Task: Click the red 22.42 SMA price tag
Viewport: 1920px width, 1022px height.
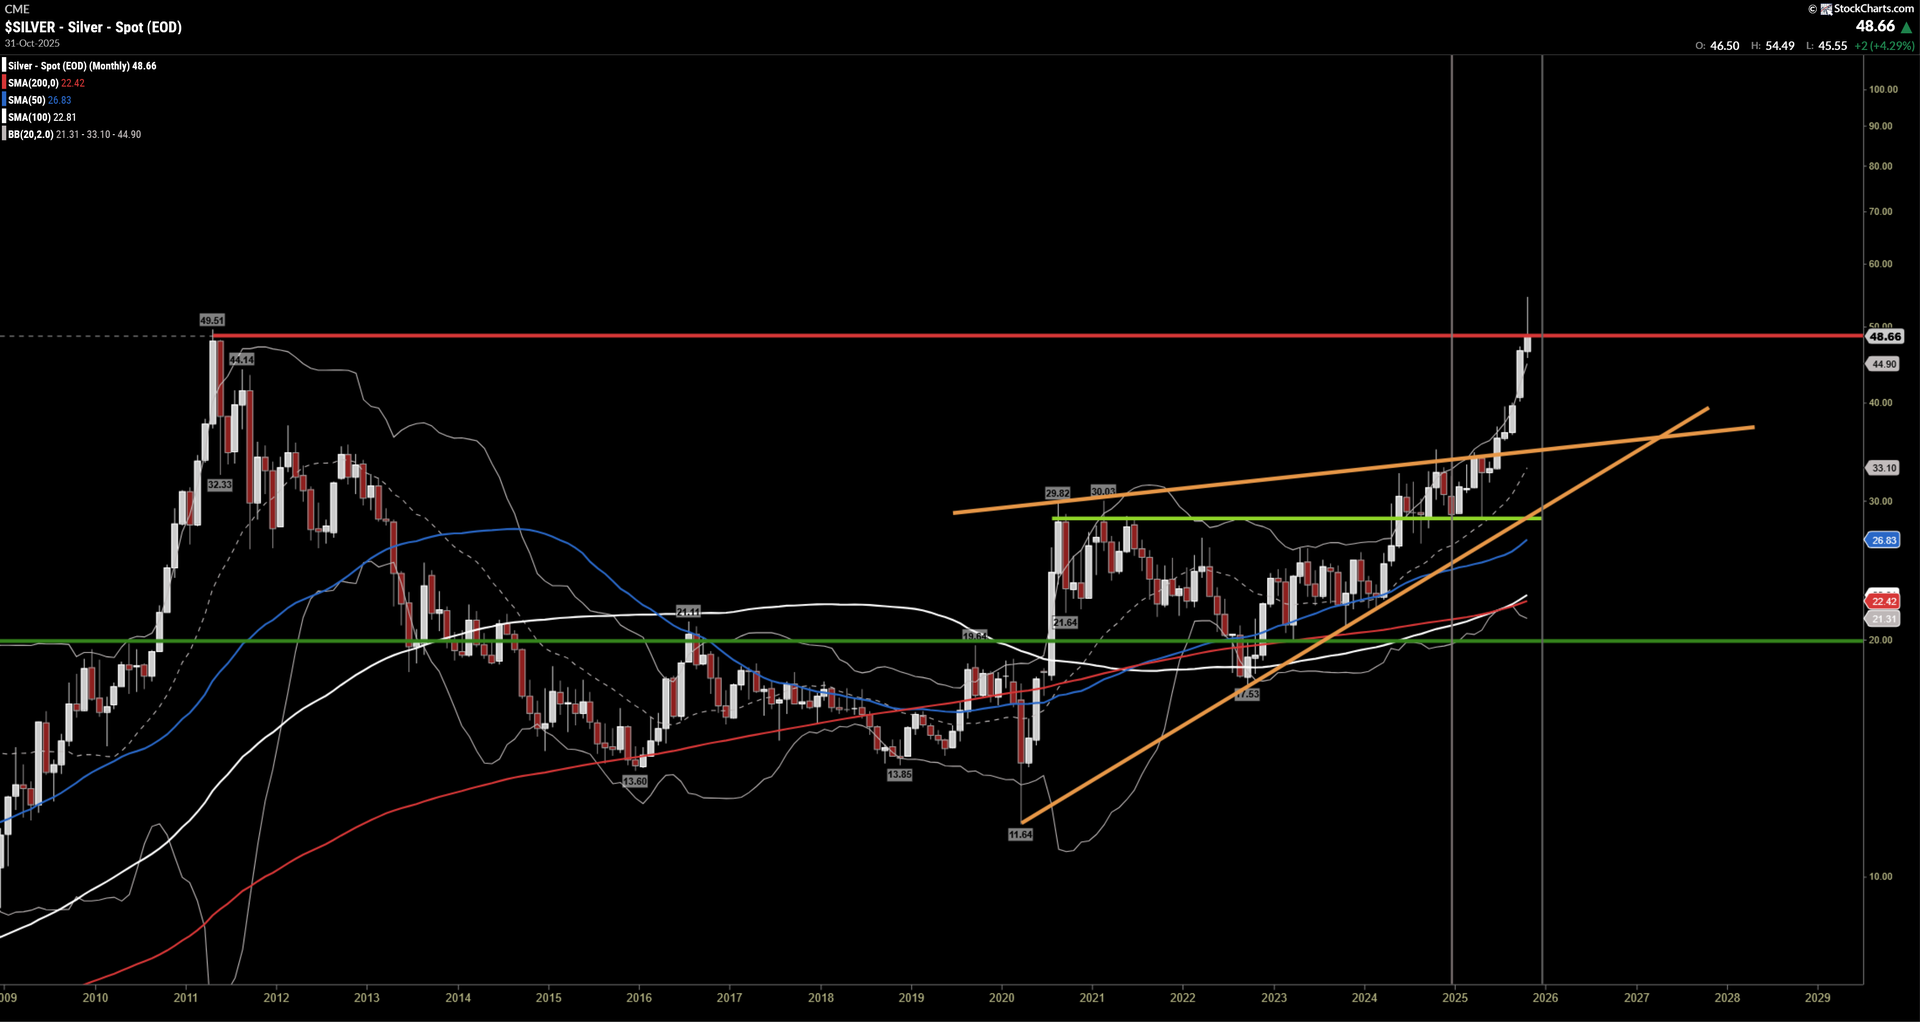Action: click(1884, 601)
